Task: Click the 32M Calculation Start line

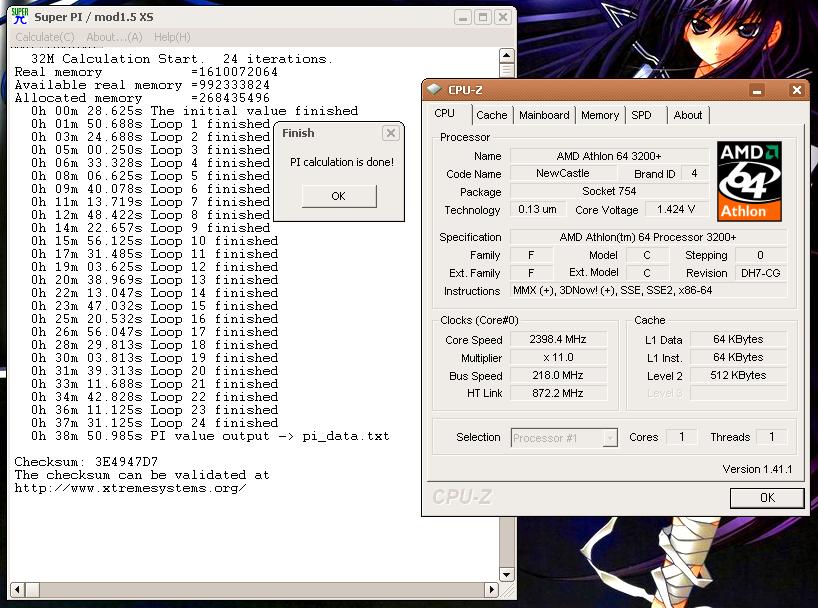Action: tap(182, 59)
